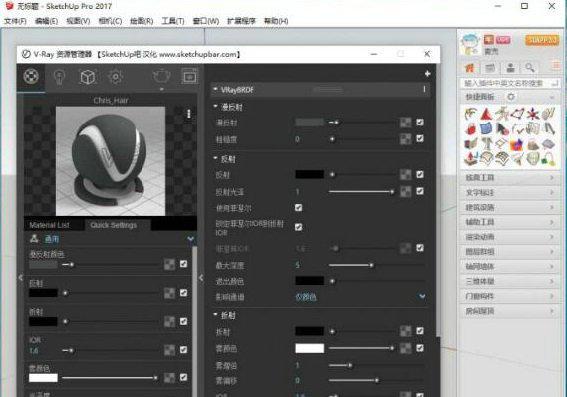
Task: Click the plus icon to add a layer
Action: 427,74
